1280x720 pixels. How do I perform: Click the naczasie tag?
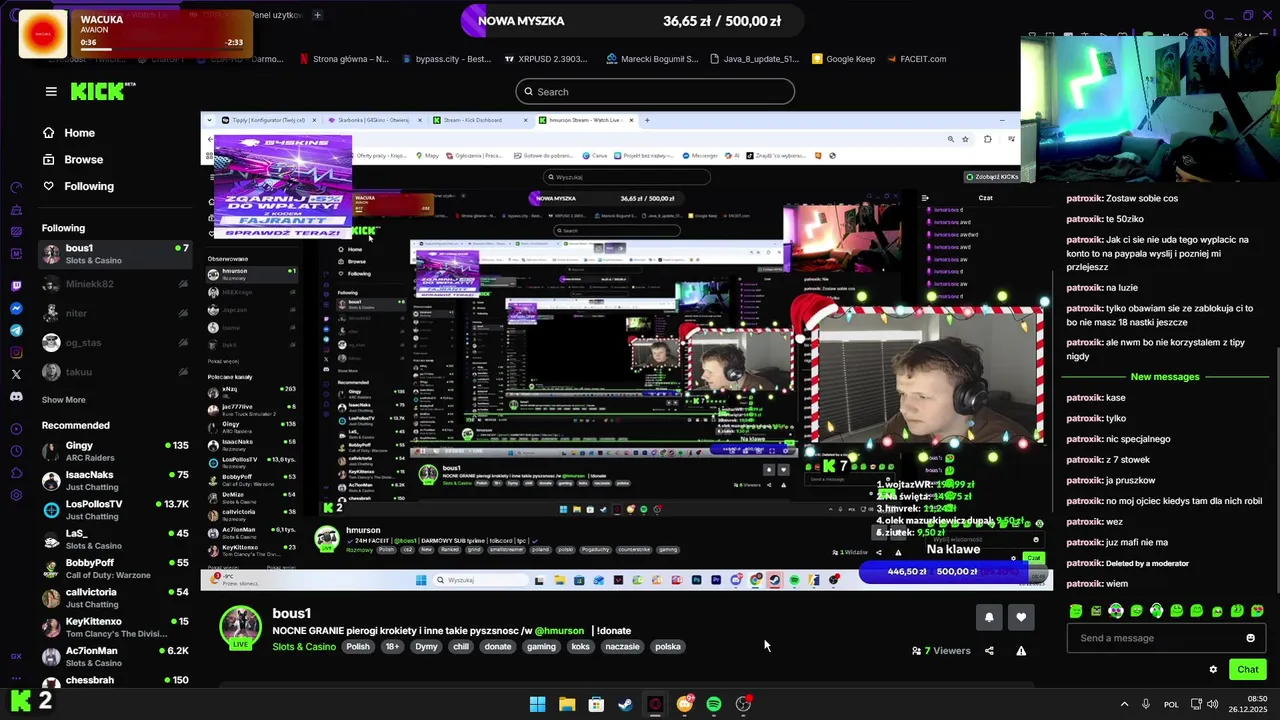(622, 647)
